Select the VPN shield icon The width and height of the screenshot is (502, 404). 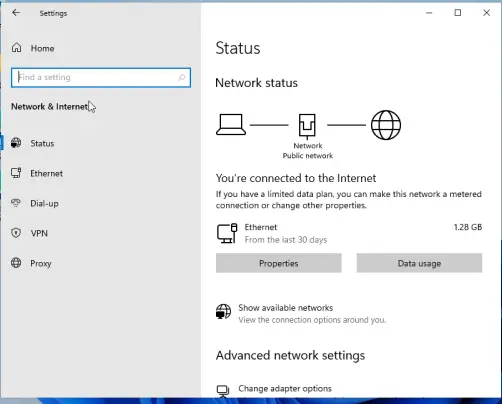16,233
